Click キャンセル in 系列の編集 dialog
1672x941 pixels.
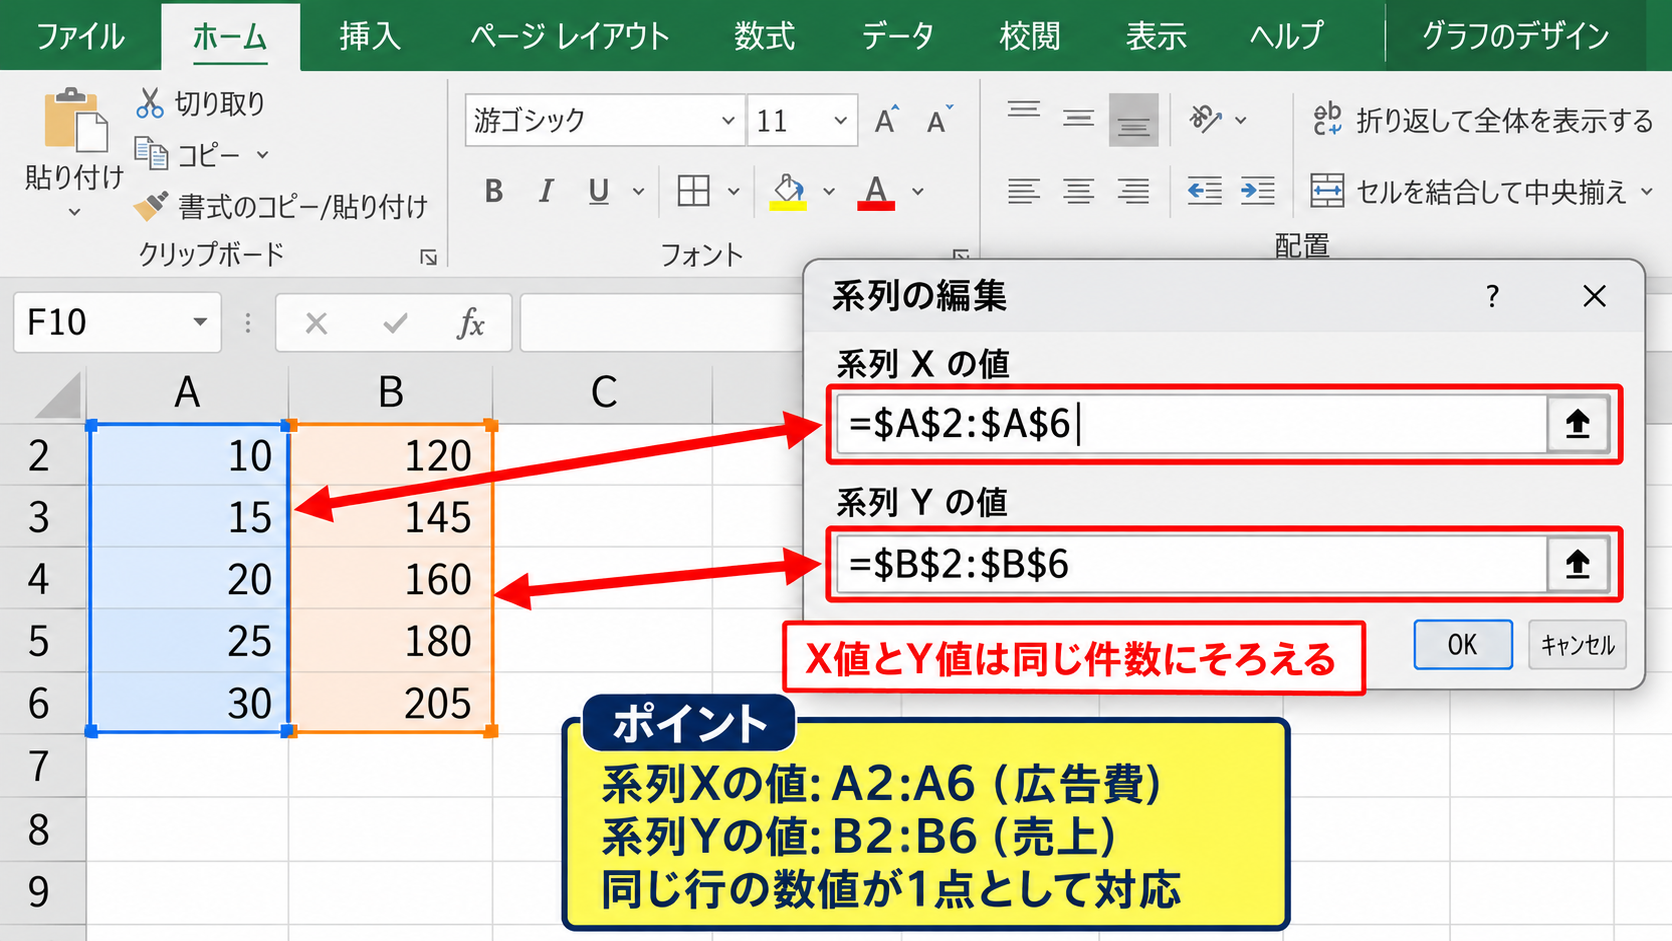point(1577,645)
